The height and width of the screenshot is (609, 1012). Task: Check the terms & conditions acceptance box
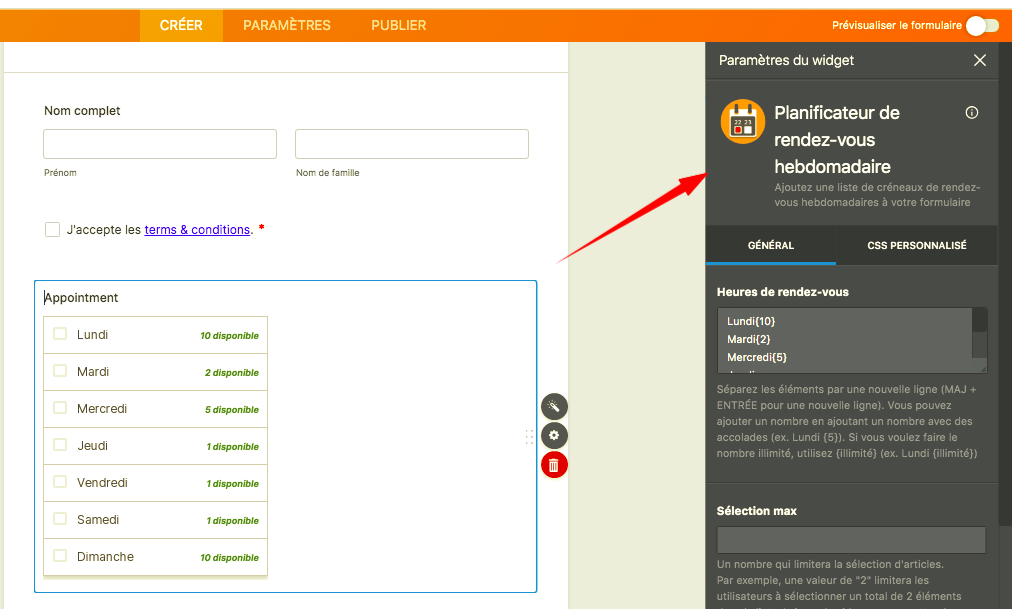(x=52, y=230)
